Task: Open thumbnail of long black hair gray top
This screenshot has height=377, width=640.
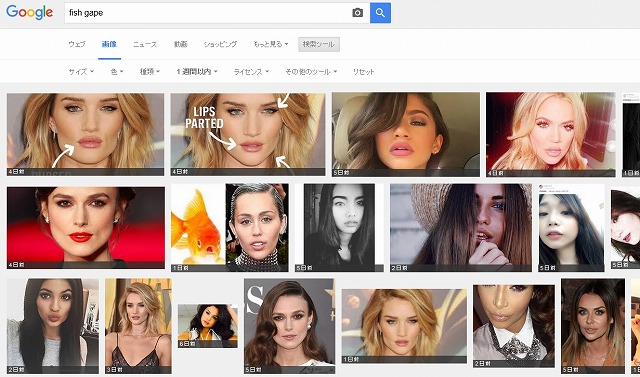Action: pyautogui.click(x=53, y=326)
